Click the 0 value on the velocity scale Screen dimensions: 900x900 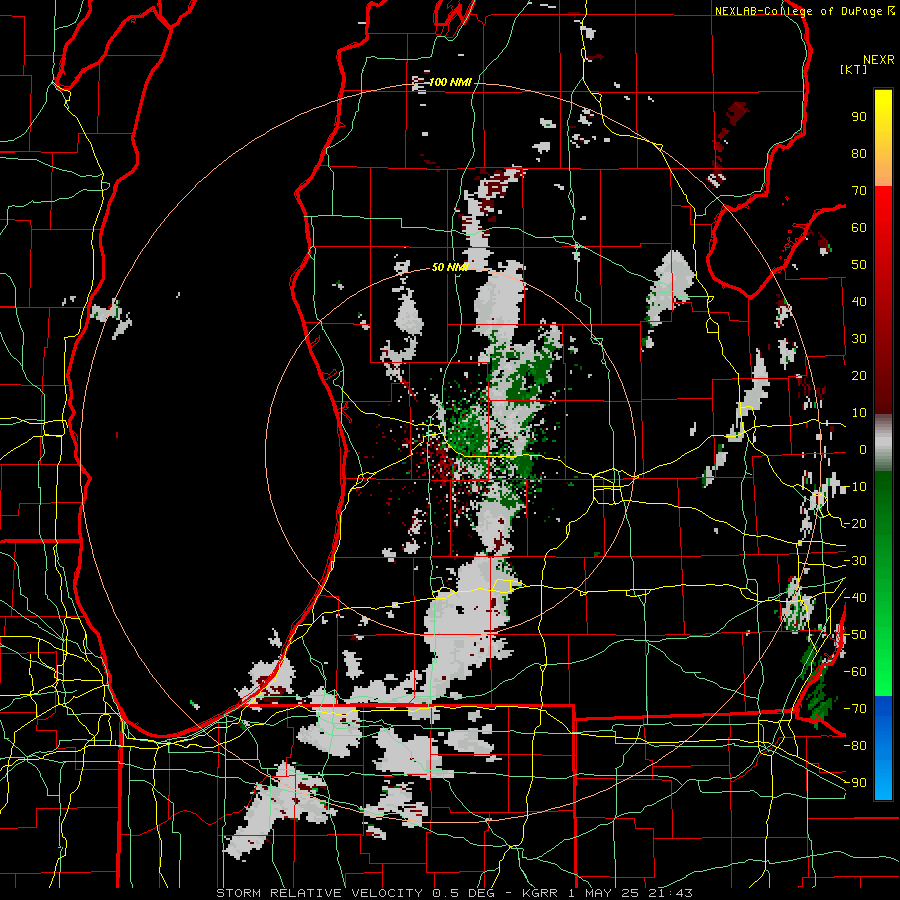[863, 449]
